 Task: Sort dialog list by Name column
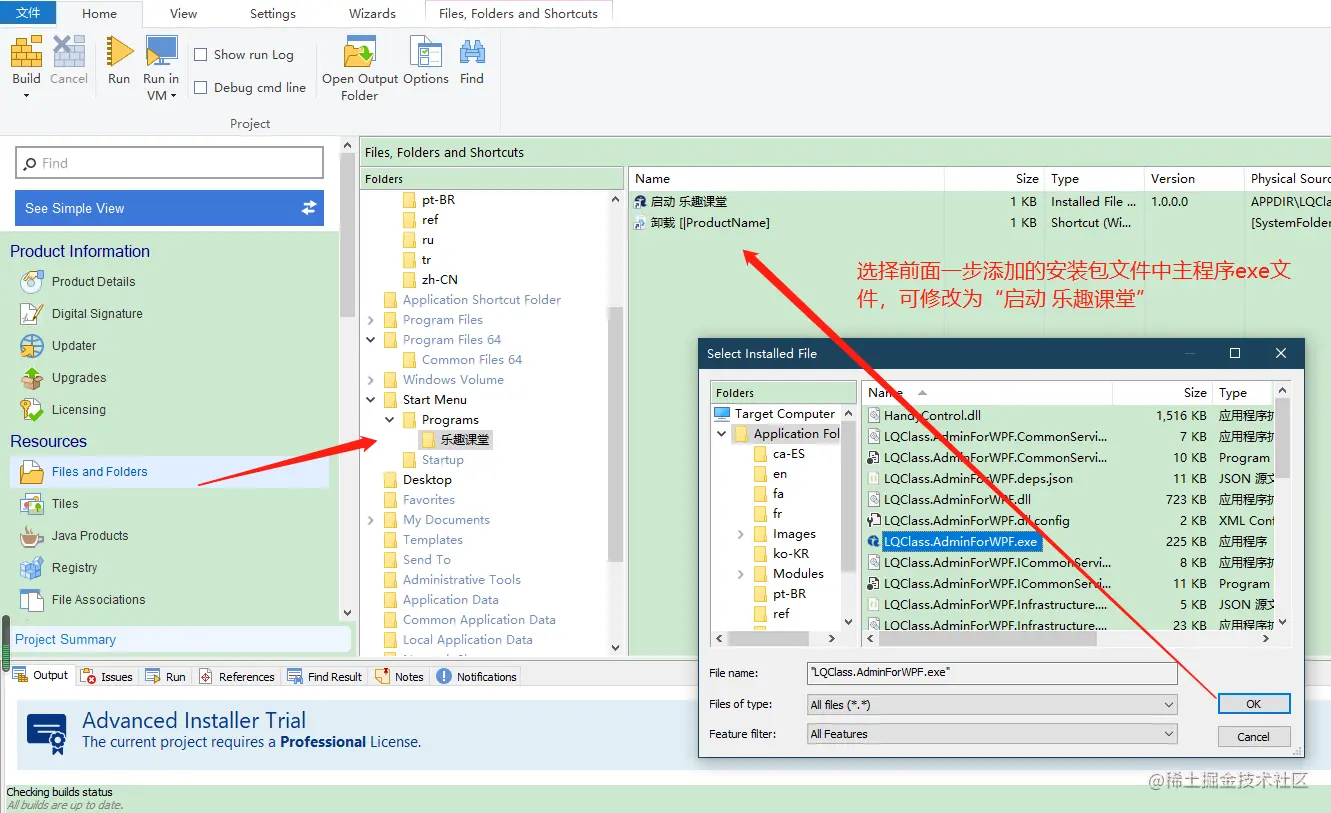987,393
